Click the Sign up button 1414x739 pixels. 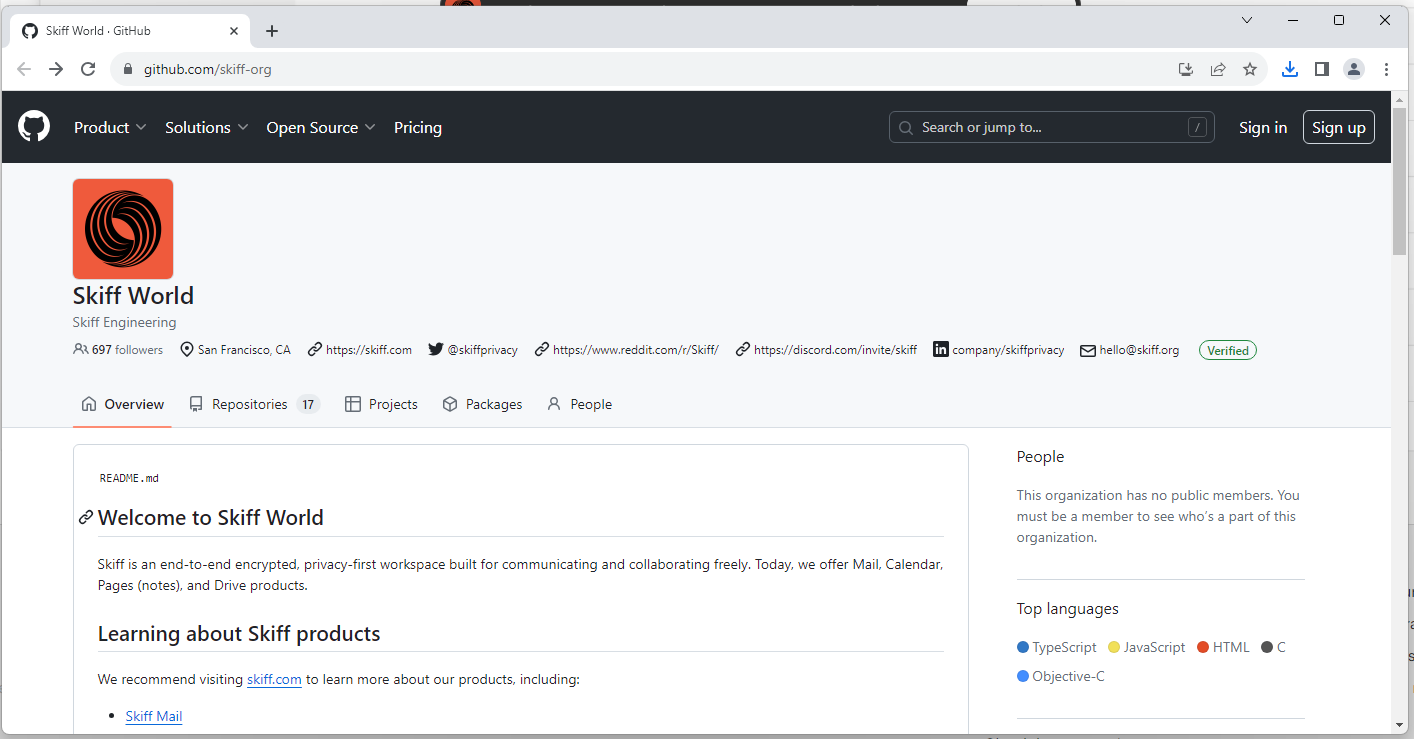(1339, 127)
